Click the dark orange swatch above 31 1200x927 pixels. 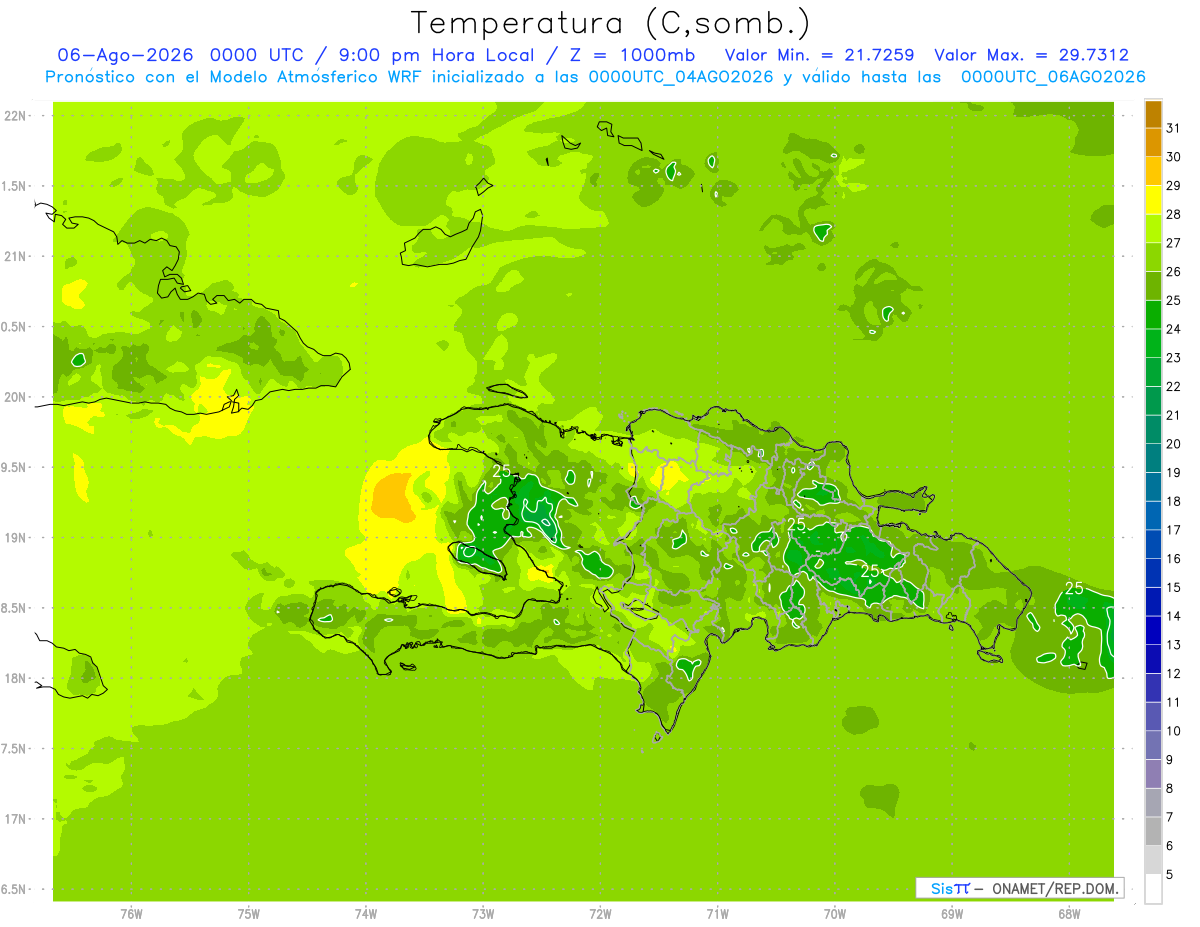1153,114
